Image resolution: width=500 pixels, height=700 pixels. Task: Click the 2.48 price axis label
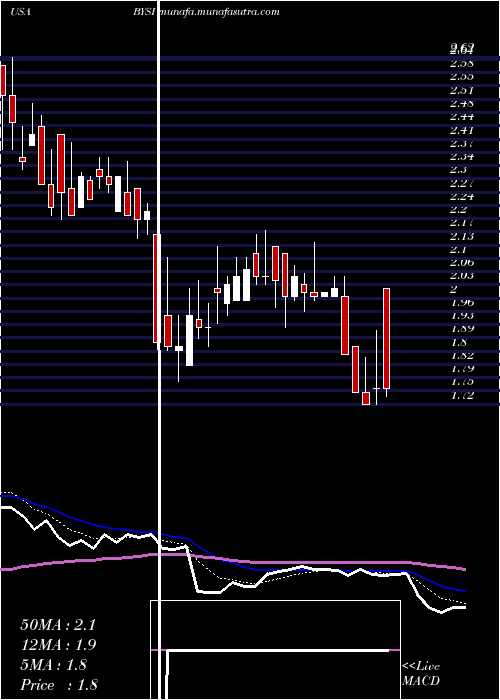(461, 104)
